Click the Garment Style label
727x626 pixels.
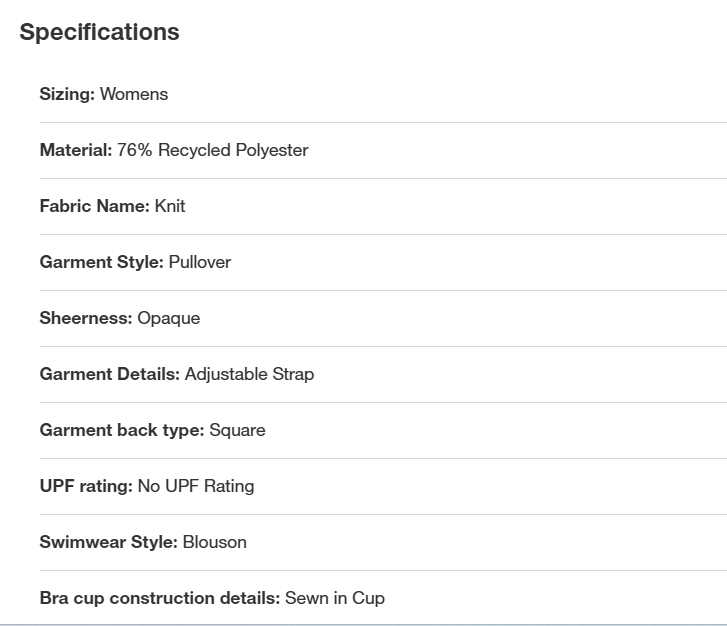click(101, 262)
